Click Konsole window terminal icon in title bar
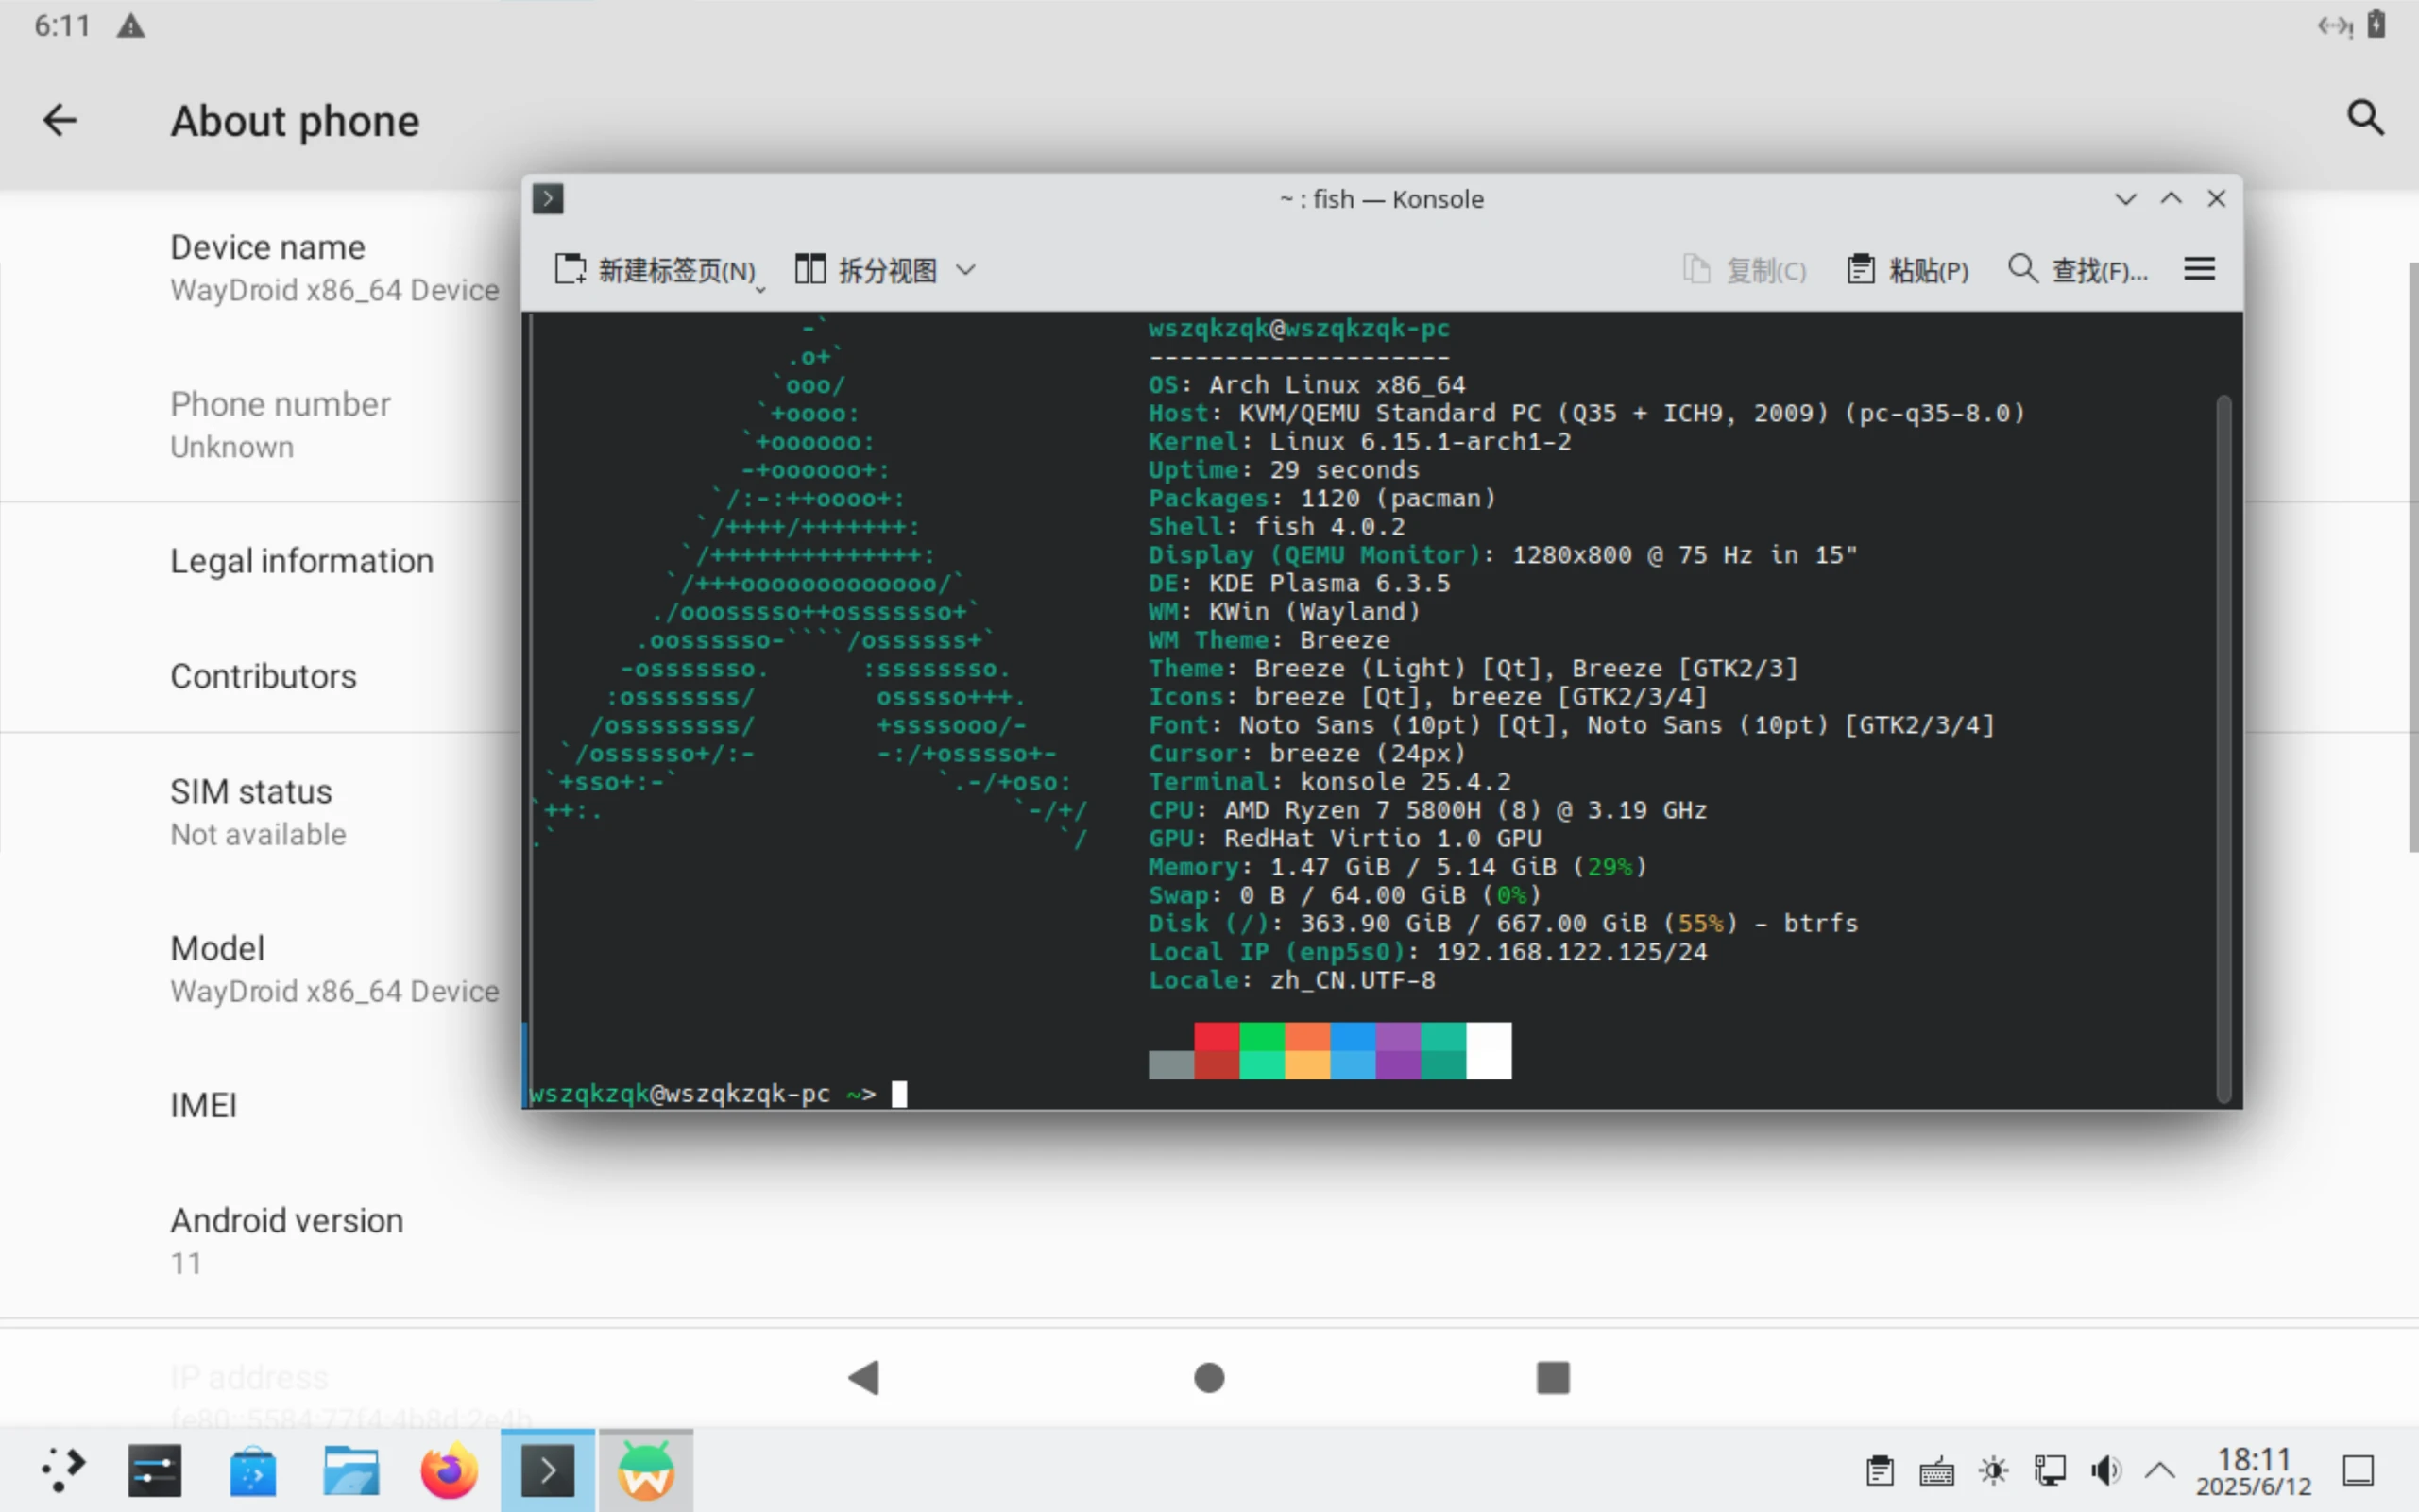2419x1512 pixels. 547,198
